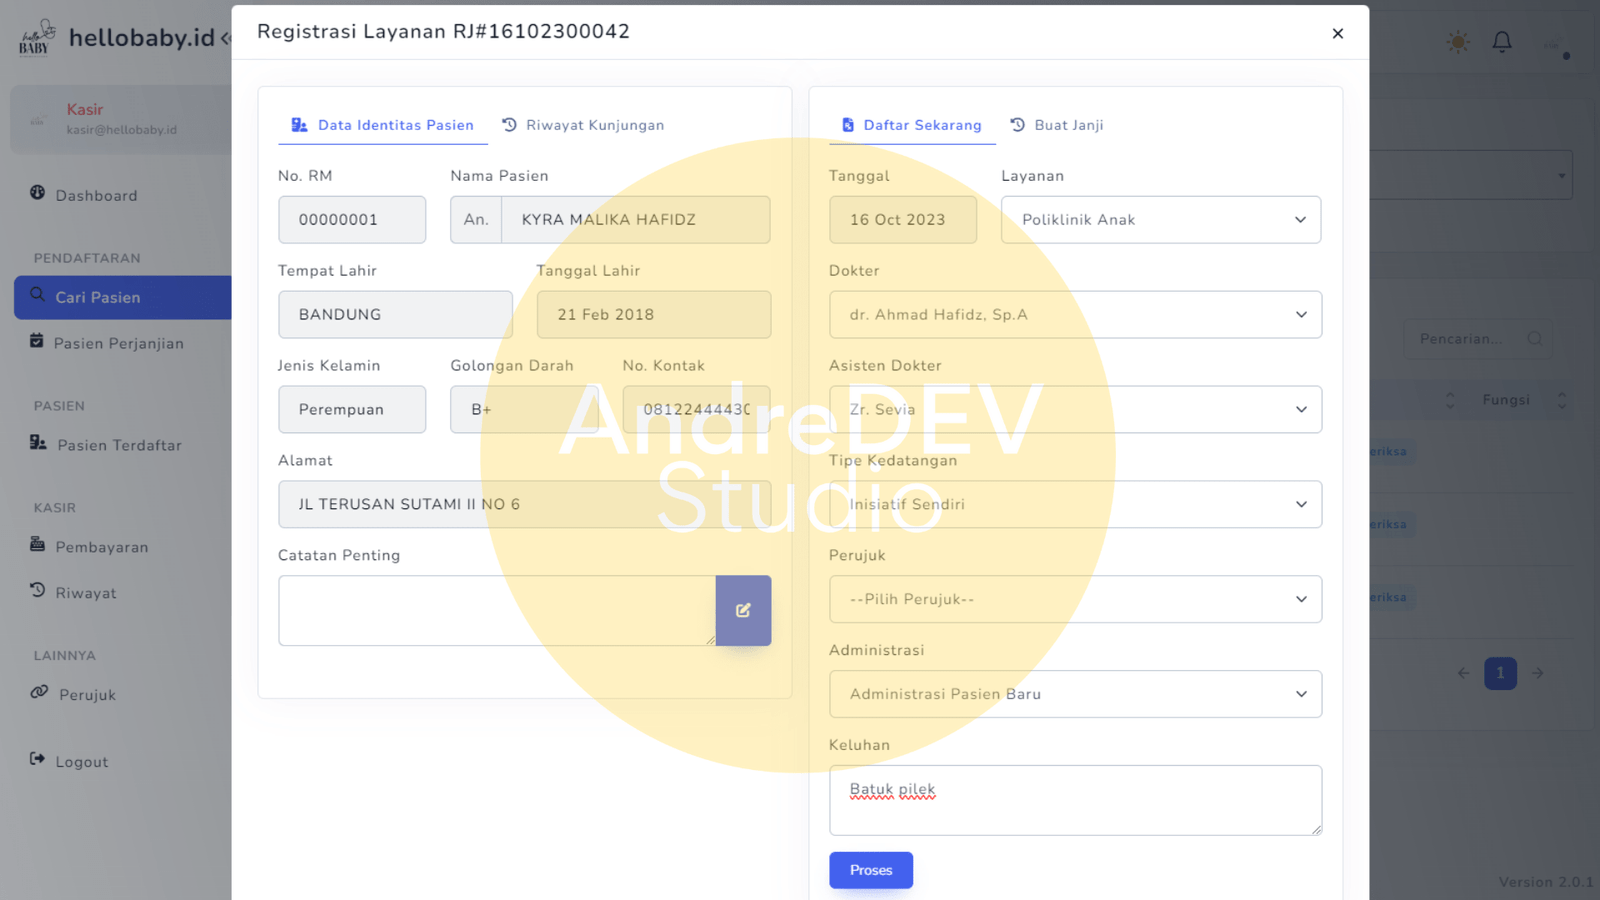Click the Riwayat history sidebar item
The width and height of the screenshot is (1600, 900).
click(85, 593)
